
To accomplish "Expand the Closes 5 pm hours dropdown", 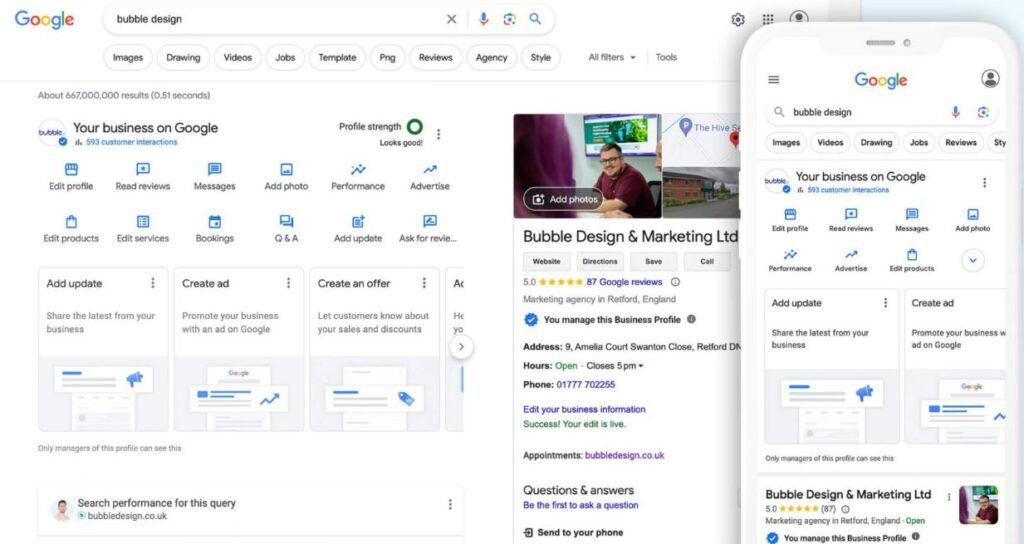I will [x=641, y=366].
